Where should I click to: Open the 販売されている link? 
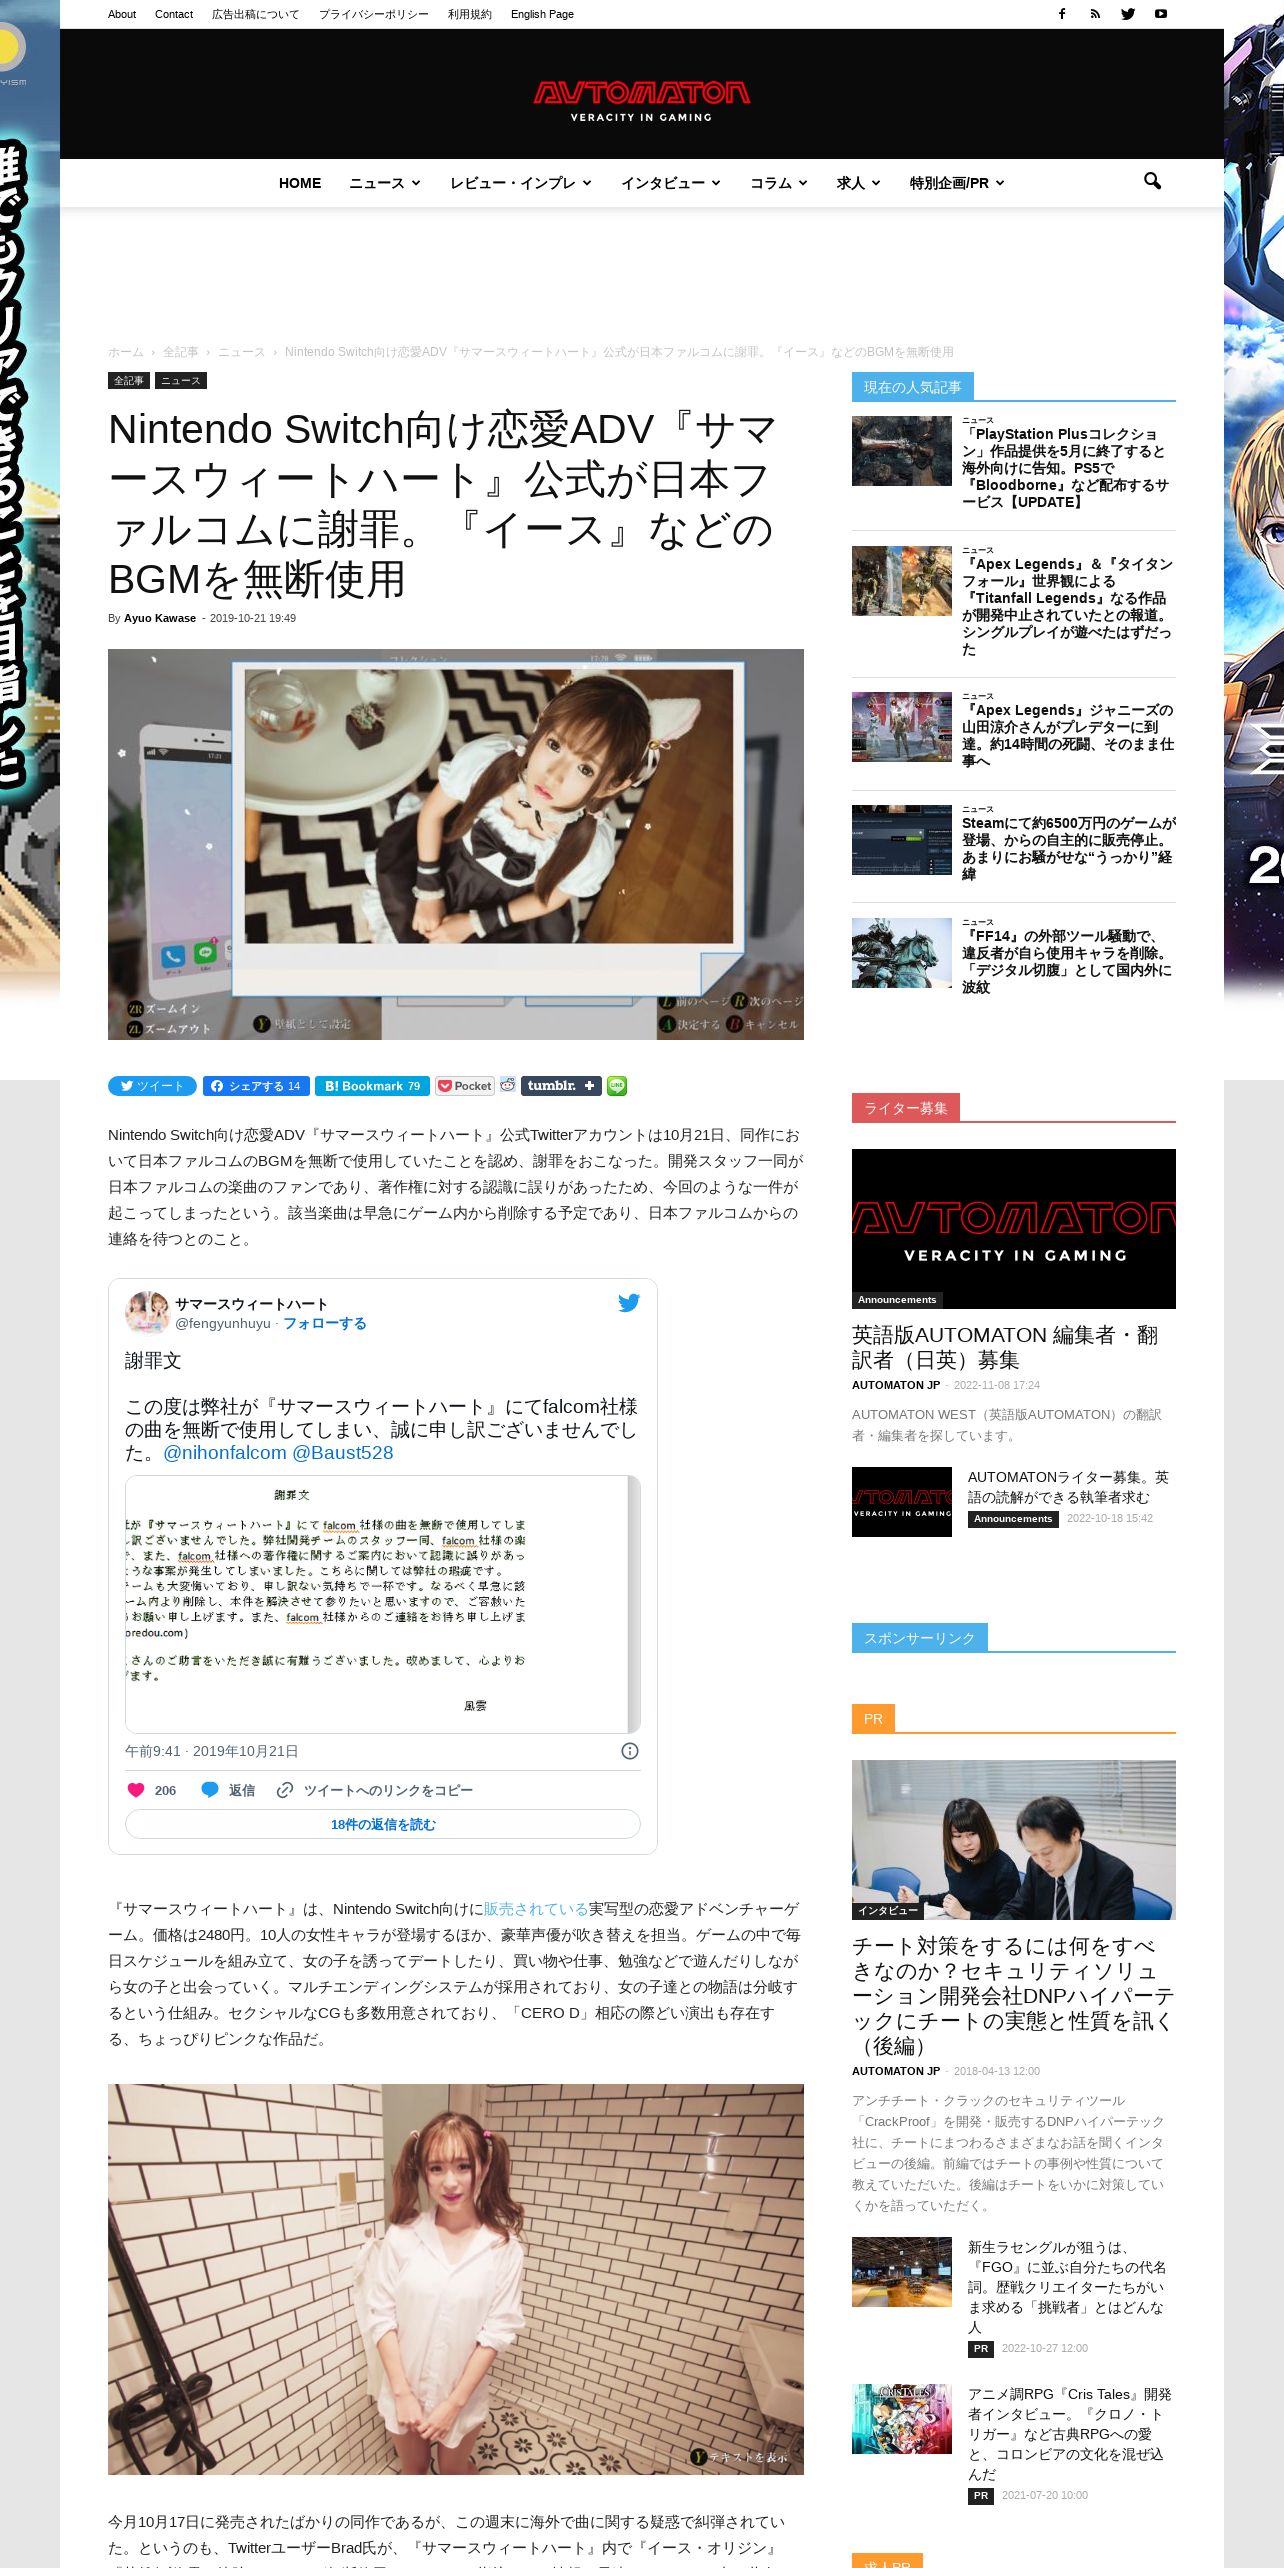coord(536,1909)
